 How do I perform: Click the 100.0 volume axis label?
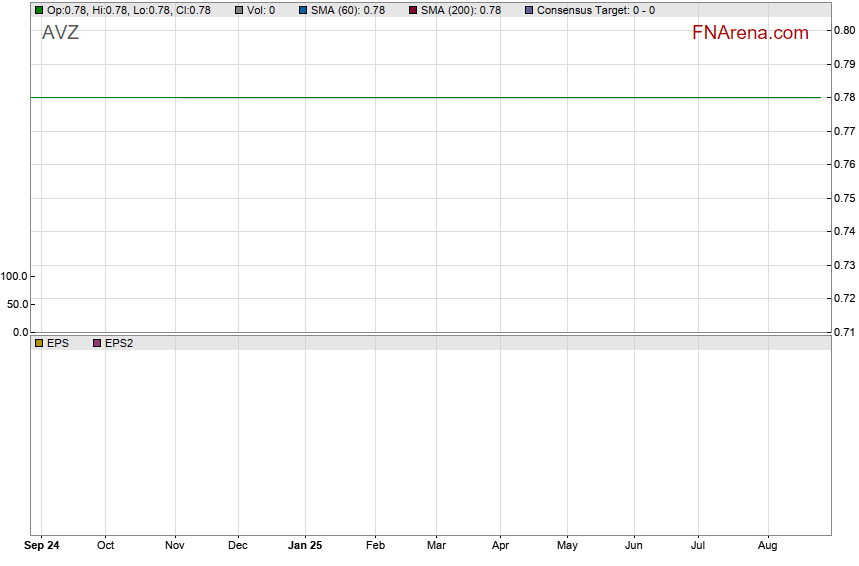click(16, 276)
